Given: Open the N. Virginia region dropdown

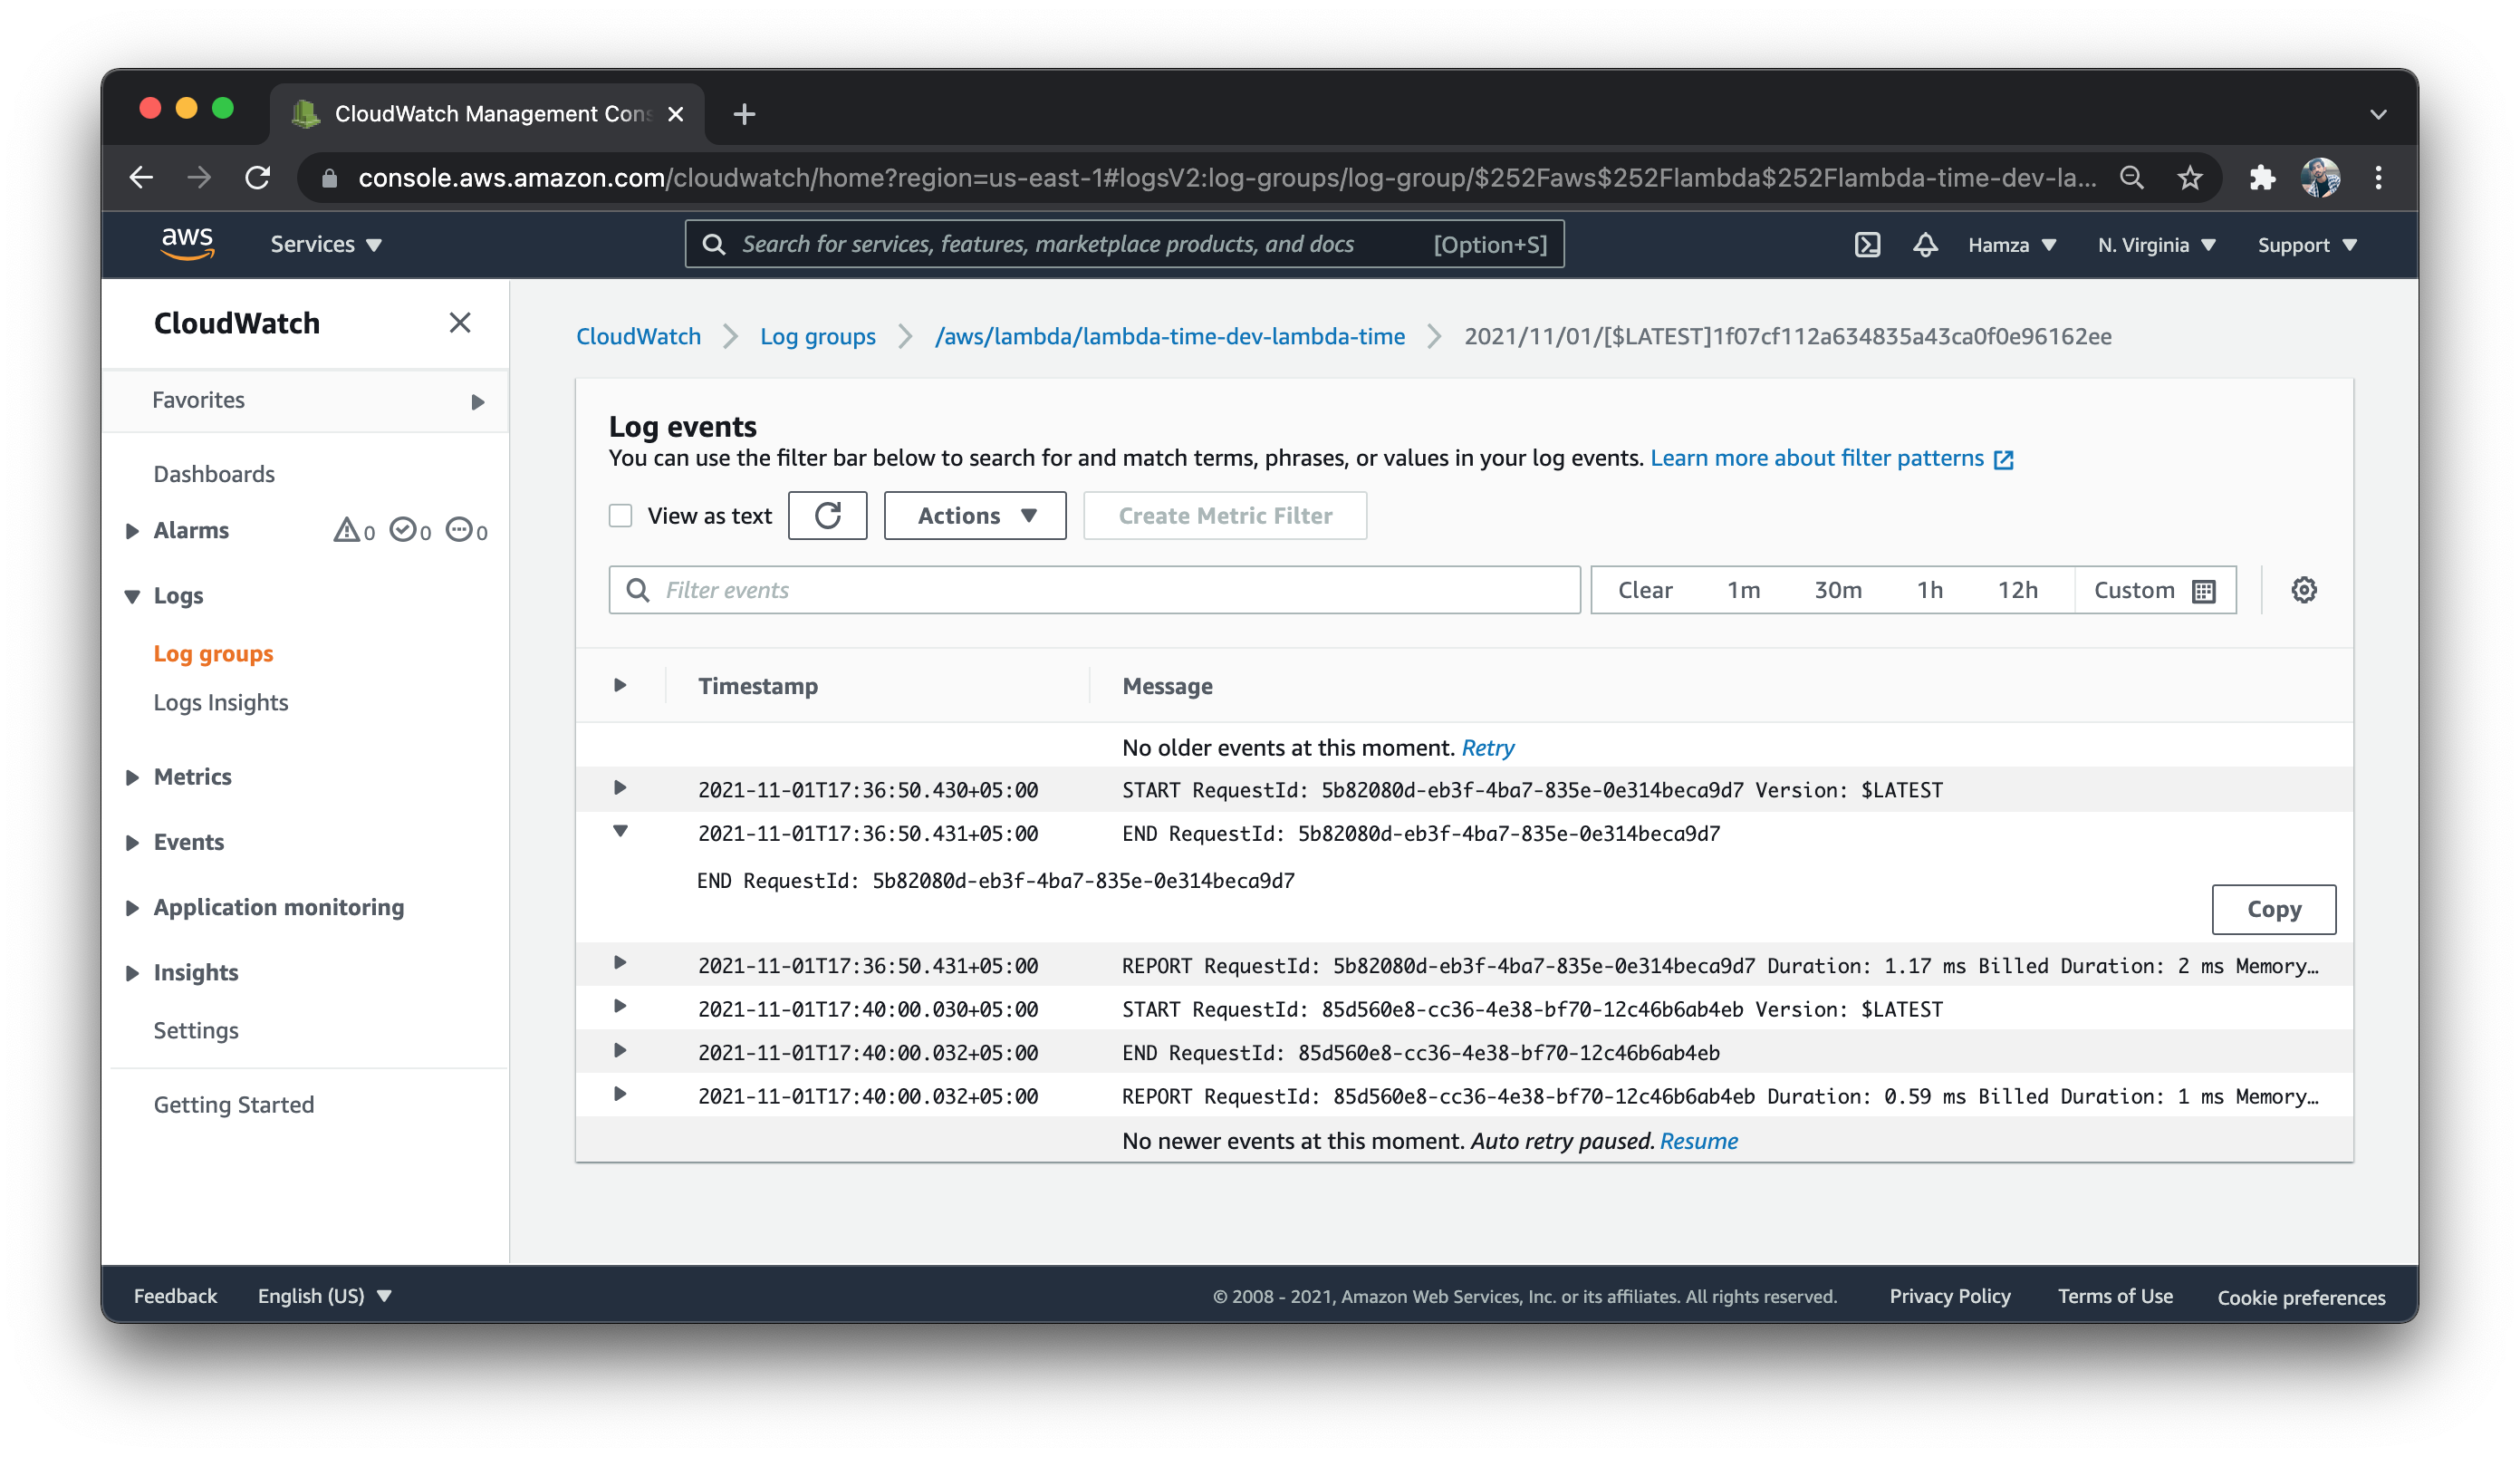Looking at the screenshot, I should [2157, 245].
